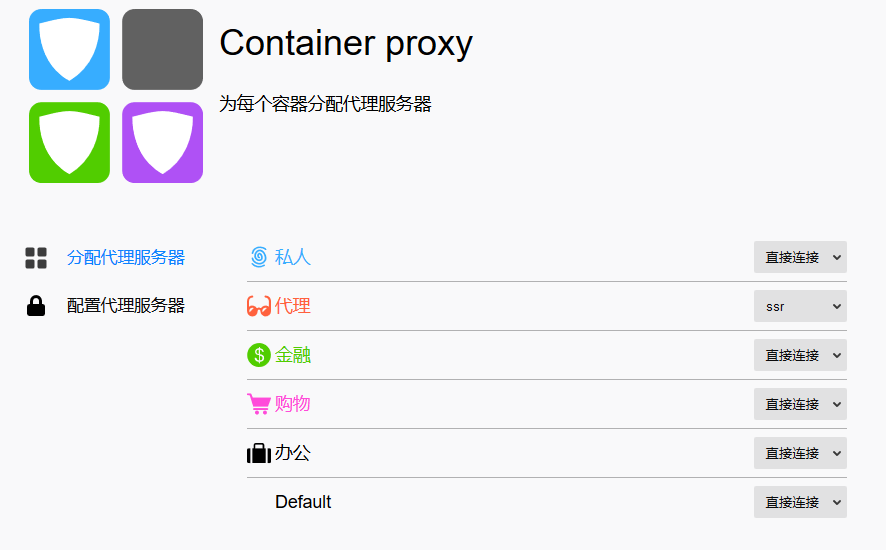The width and height of the screenshot is (886, 550).
Task: Expand the proxy dropdown for 购物 container
Action: (800, 404)
